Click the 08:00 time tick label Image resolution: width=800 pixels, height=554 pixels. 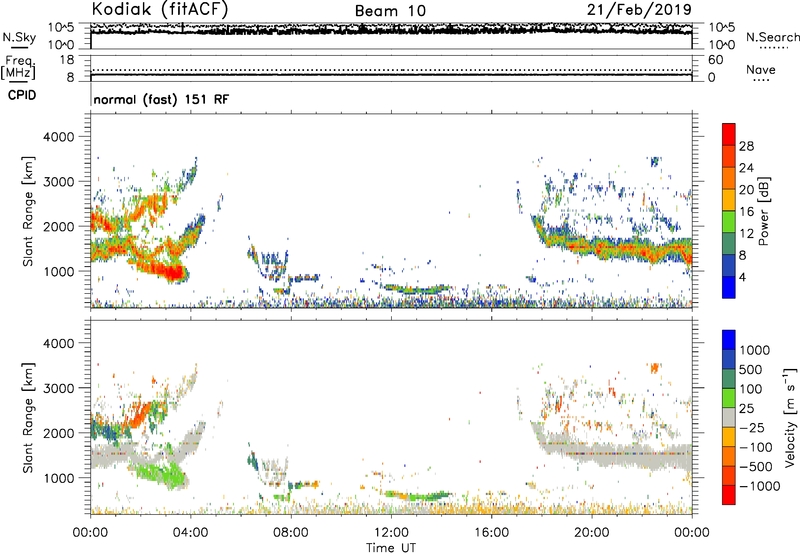(291, 533)
